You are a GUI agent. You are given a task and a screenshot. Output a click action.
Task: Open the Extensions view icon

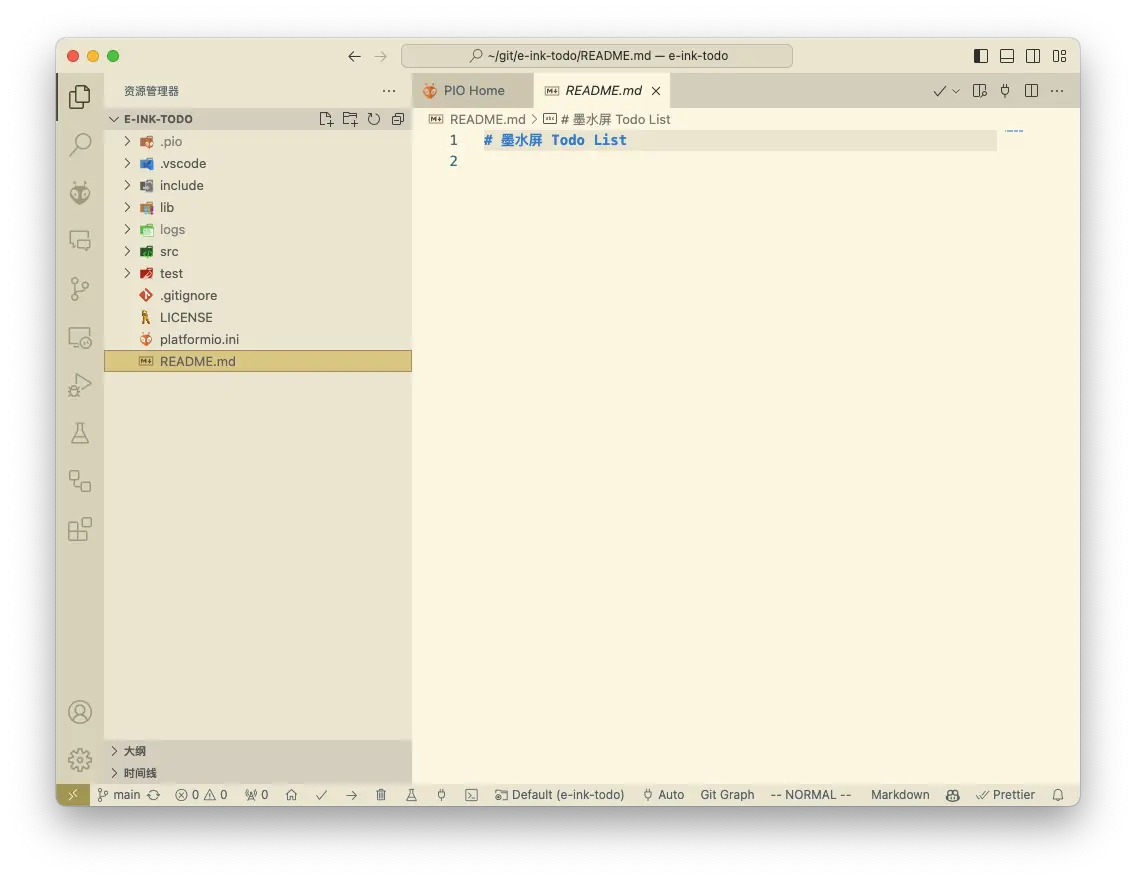[x=80, y=529]
